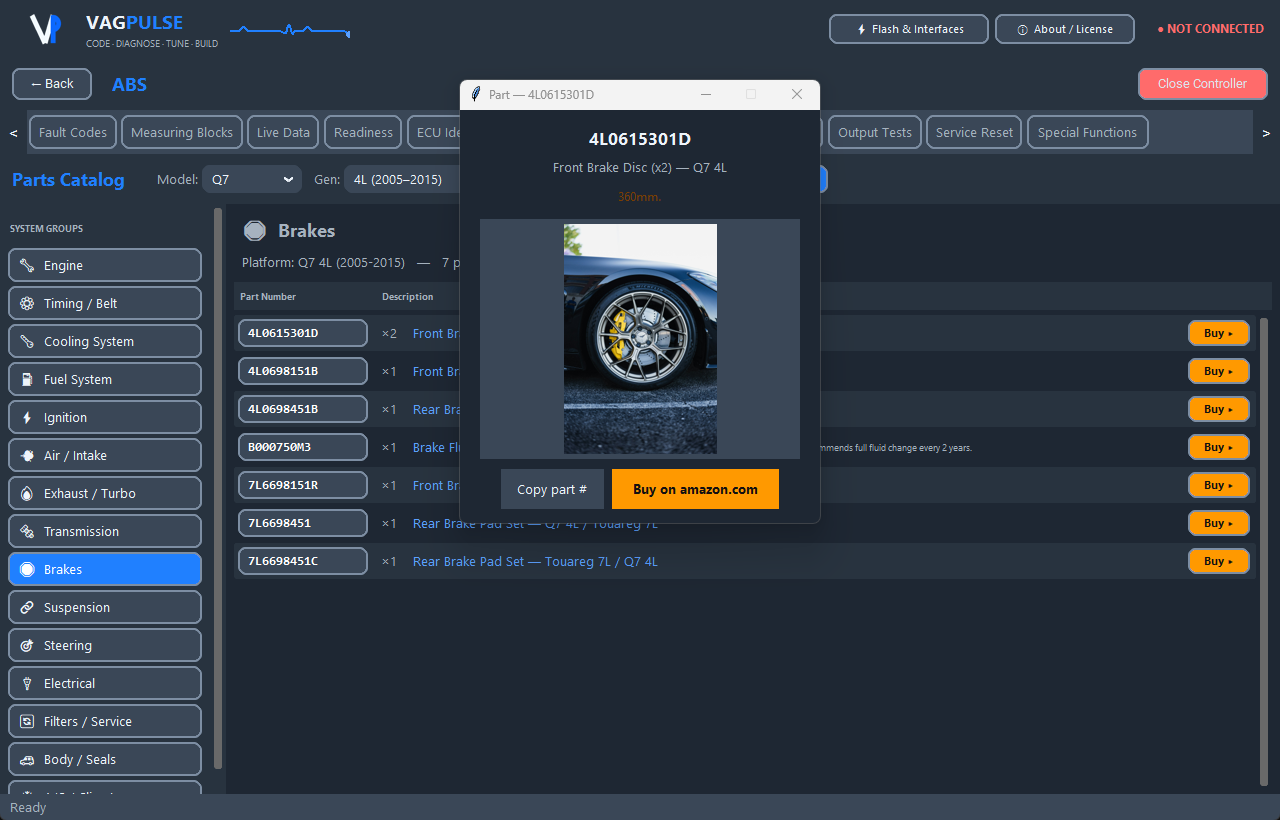The height and width of the screenshot is (820, 1280).
Task: Click the NOT CONNECTED status text
Action: click(1211, 29)
